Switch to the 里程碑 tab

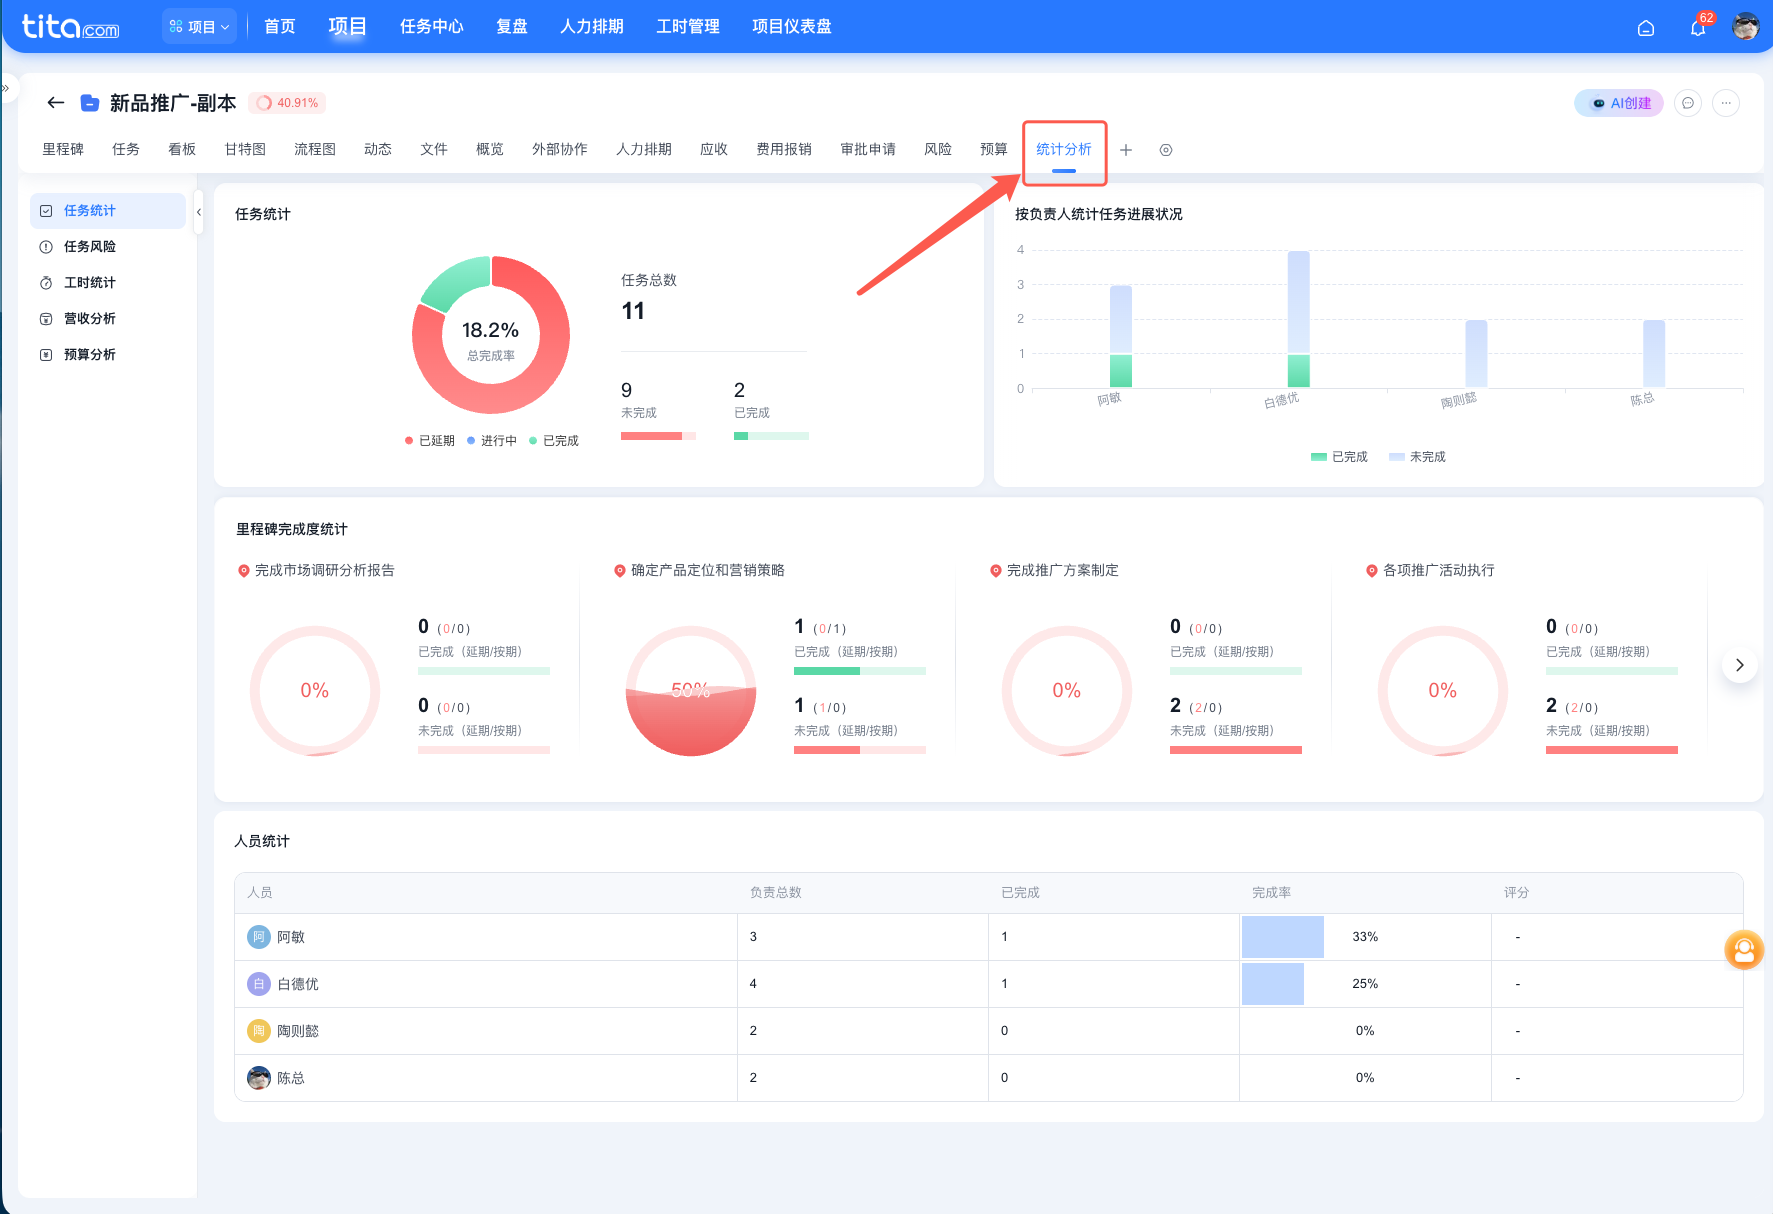(63, 150)
